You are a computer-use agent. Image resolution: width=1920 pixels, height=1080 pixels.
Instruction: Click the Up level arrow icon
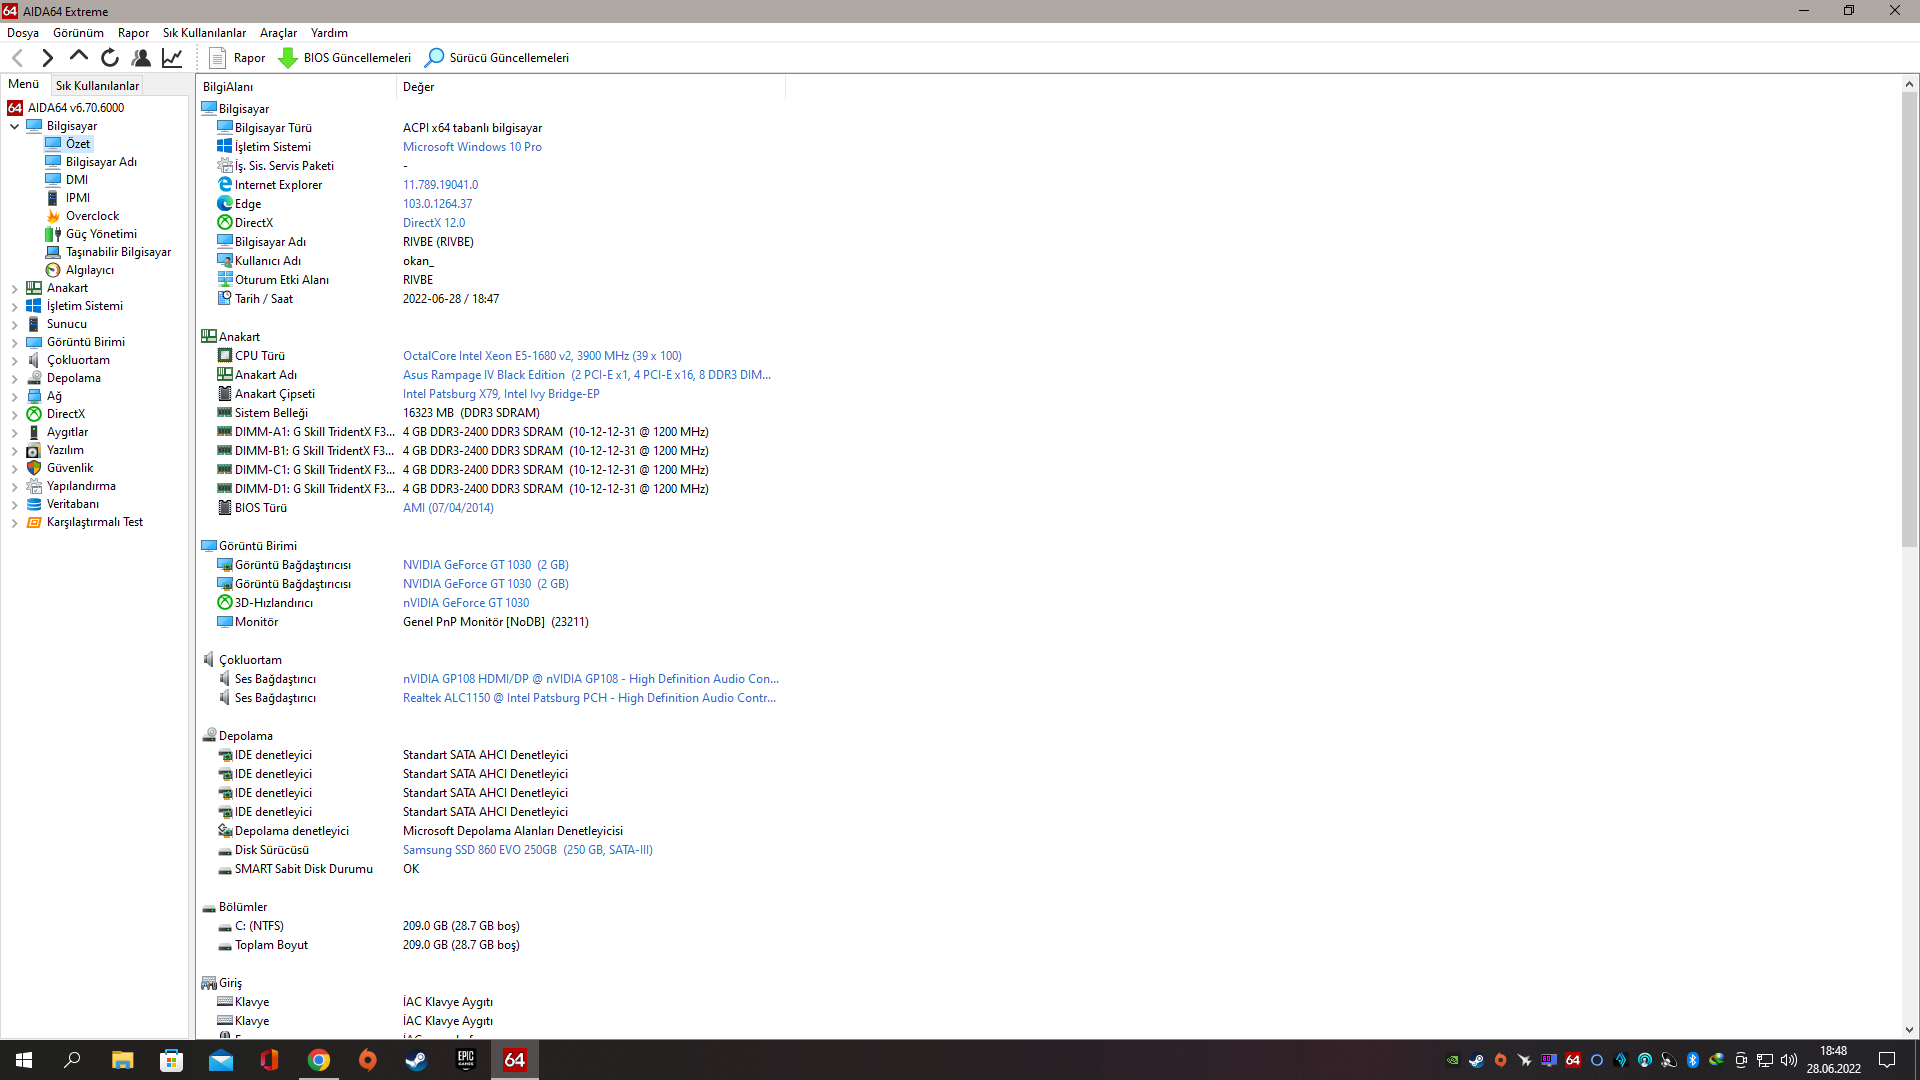tap(78, 57)
